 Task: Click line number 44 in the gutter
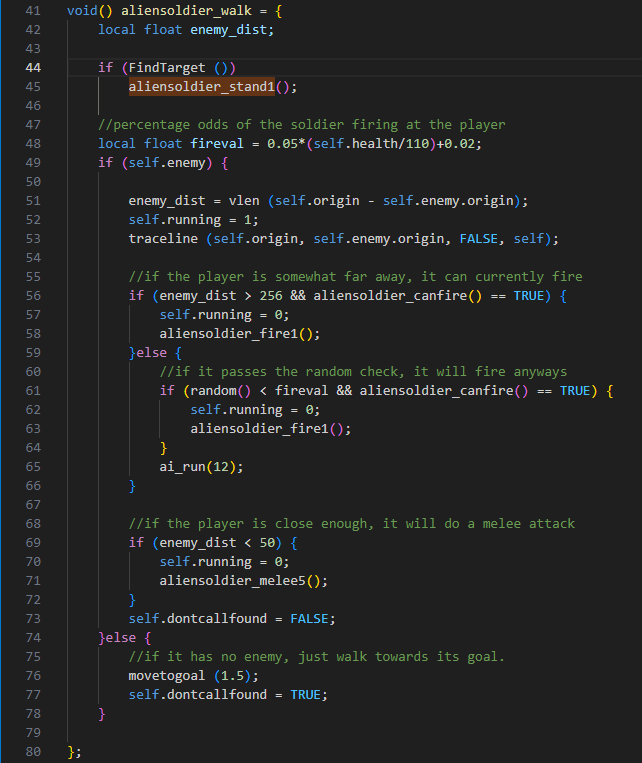click(33, 67)
